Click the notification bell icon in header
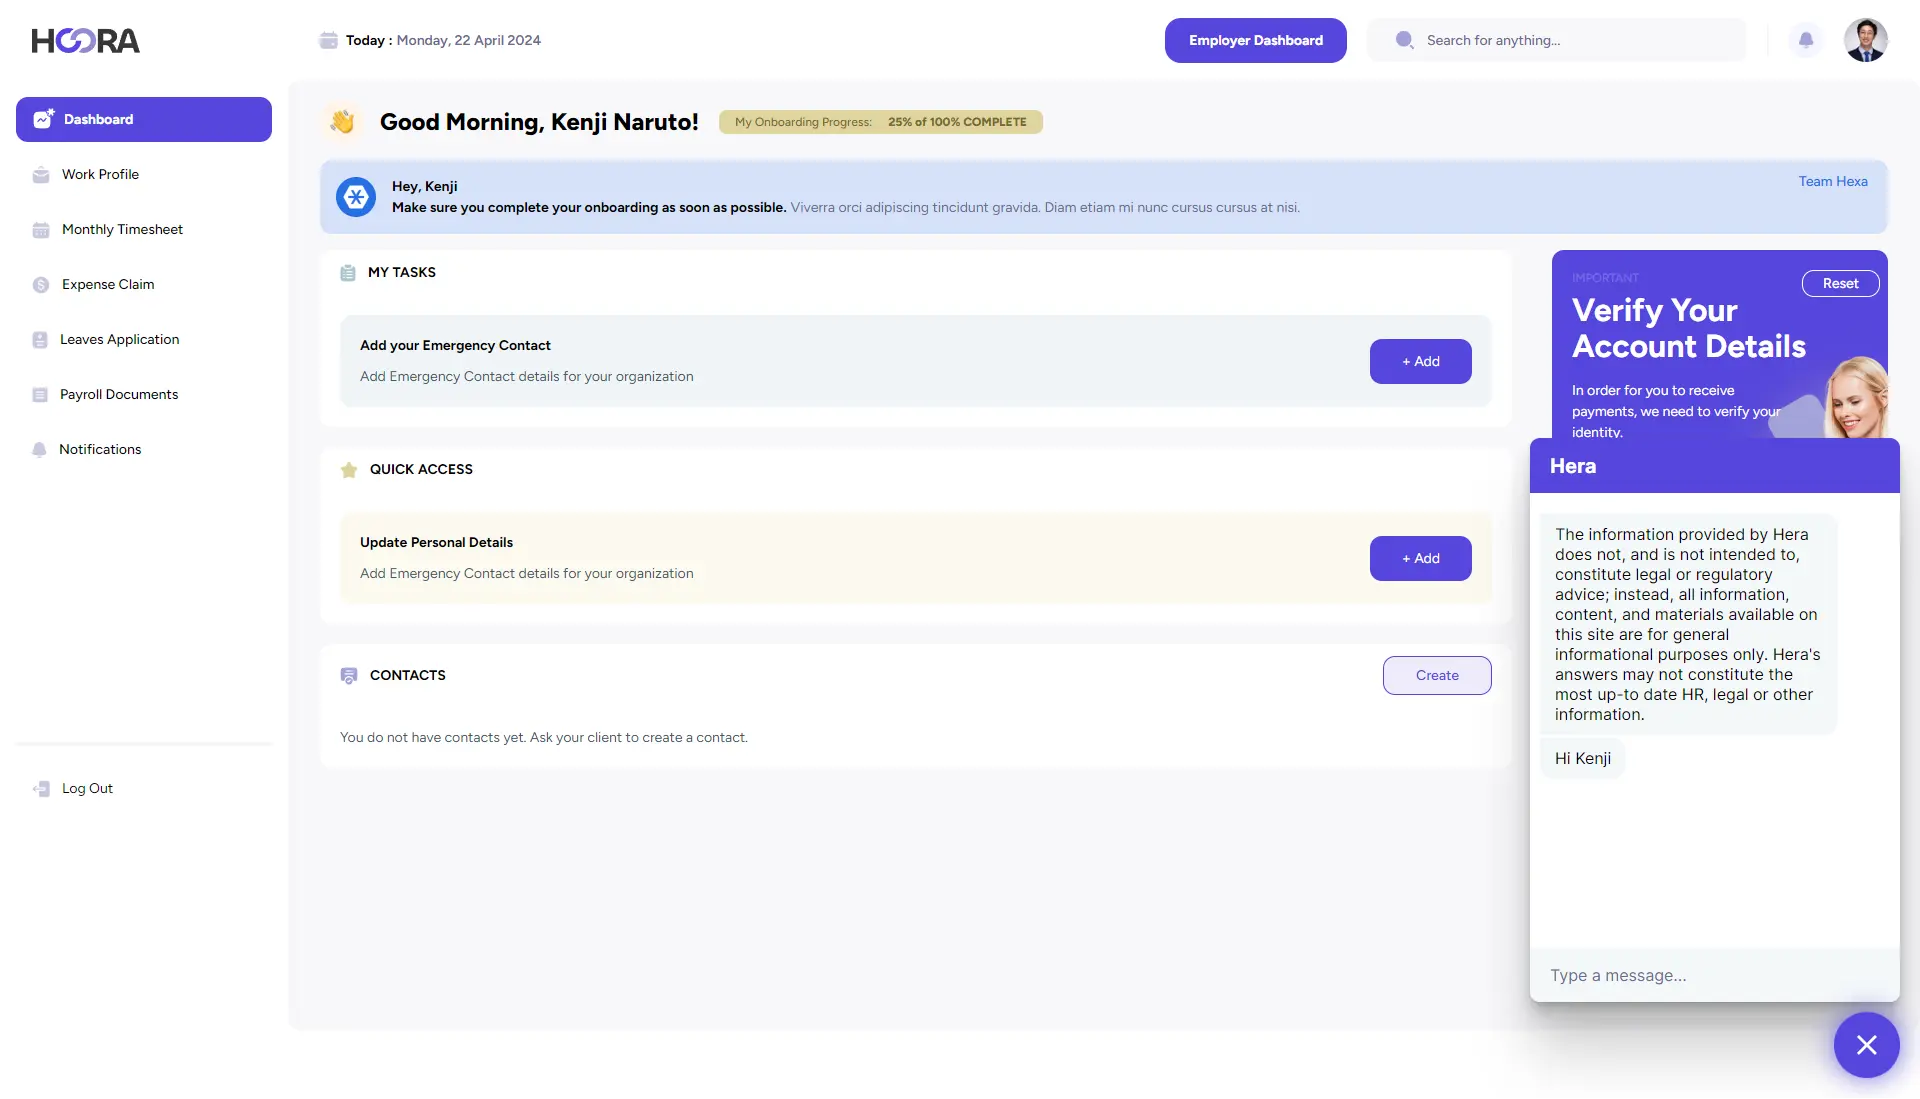 pos(1805,40)
